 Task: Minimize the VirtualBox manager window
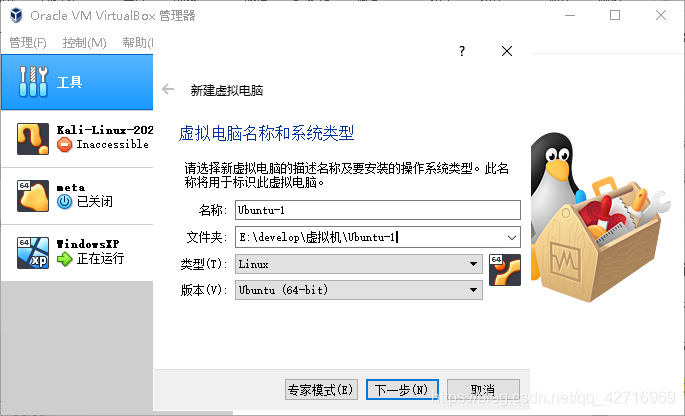coord(570,15)
